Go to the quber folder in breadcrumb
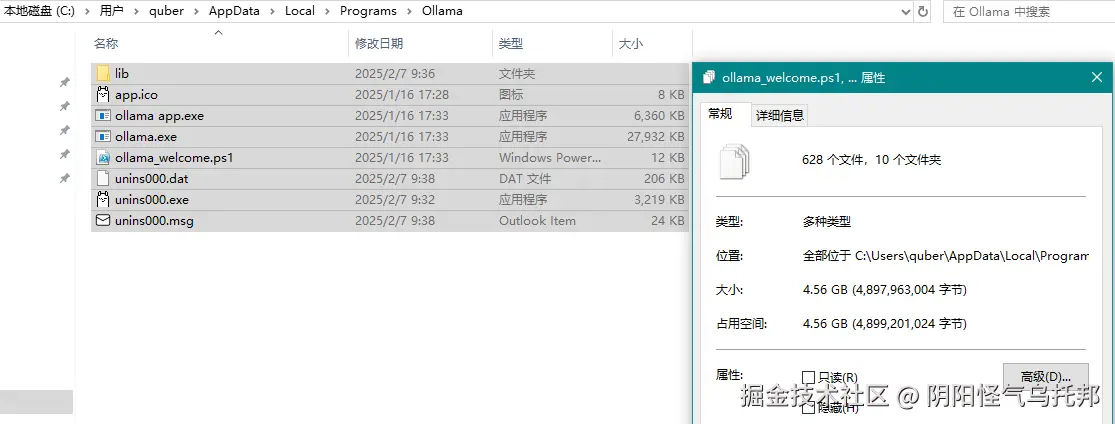The width and height of the screenshot is (1115, 424). coord(166,11)
